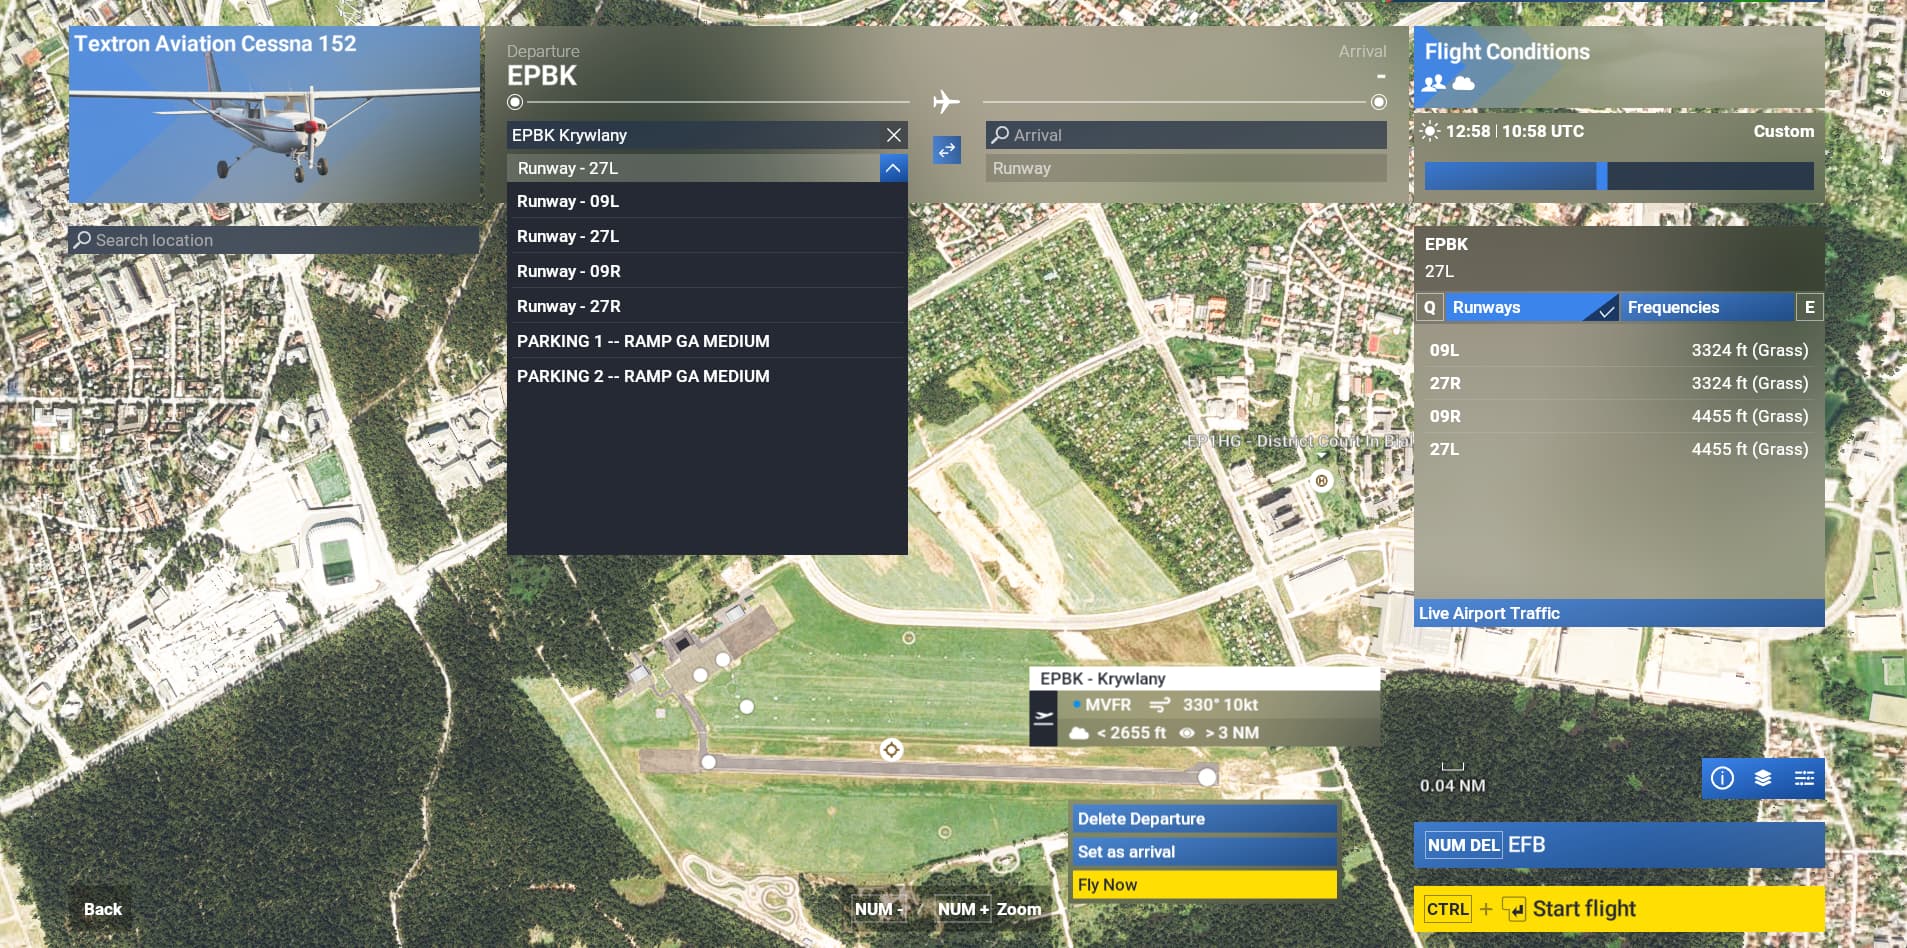Open the map info icon
1907x948 pixels.
pos(1722,778)
